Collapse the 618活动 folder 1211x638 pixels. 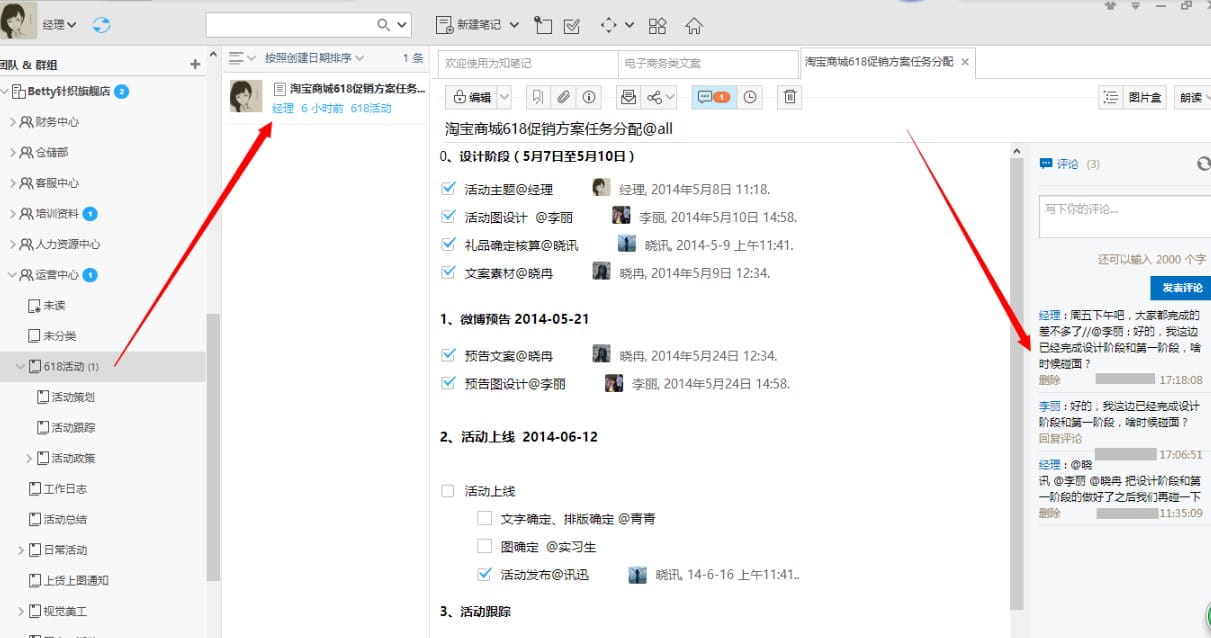pyautogui.click(x=20, y=367)
